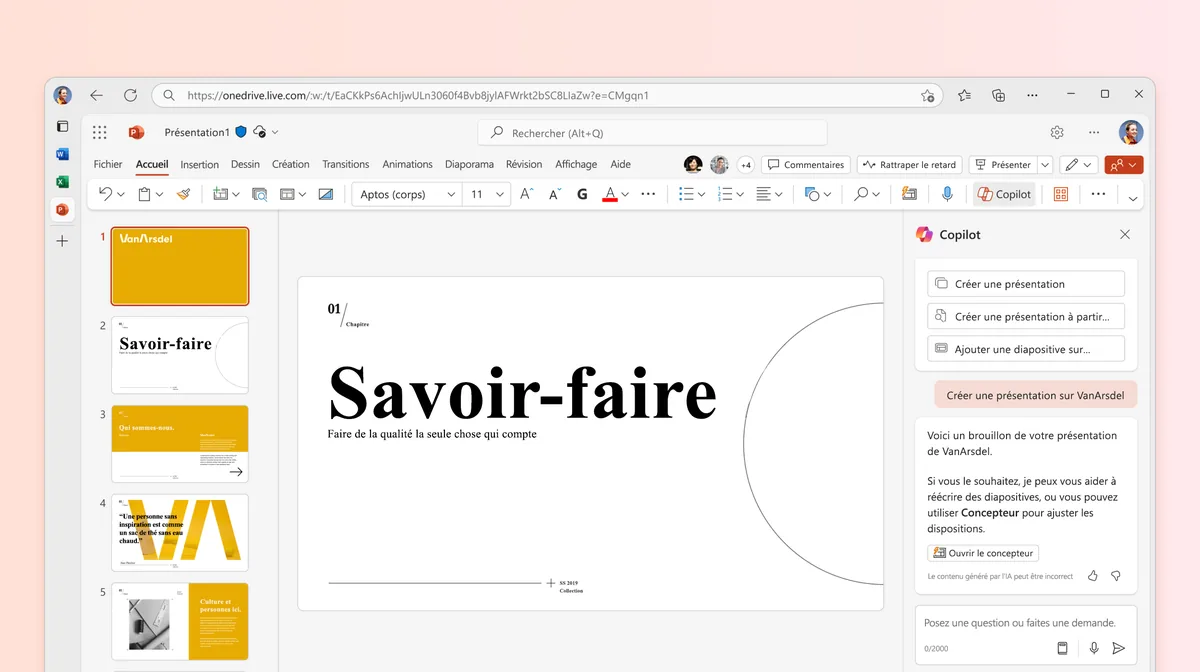Viewport: 1200px width, 672px height.
Task: Apply bold with the G button
Action: tap(582, 194)
